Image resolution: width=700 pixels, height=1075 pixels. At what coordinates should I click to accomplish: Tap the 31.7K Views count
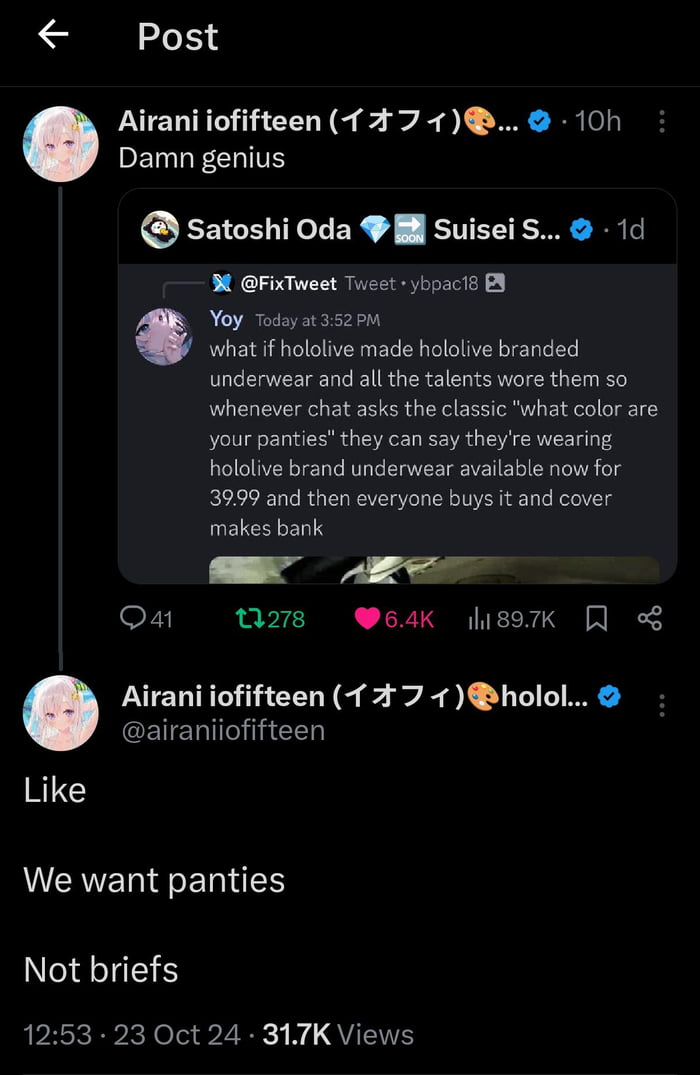pos(337,1034)
